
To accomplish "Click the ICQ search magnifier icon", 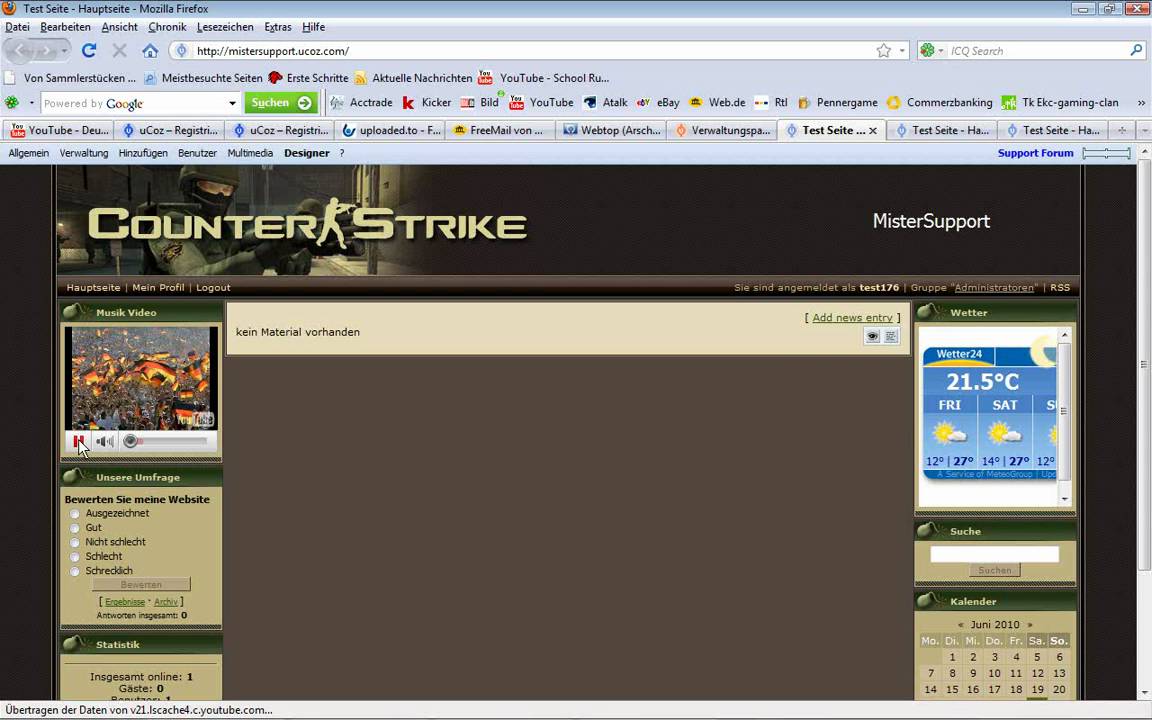I will (x=1136, y=50).
